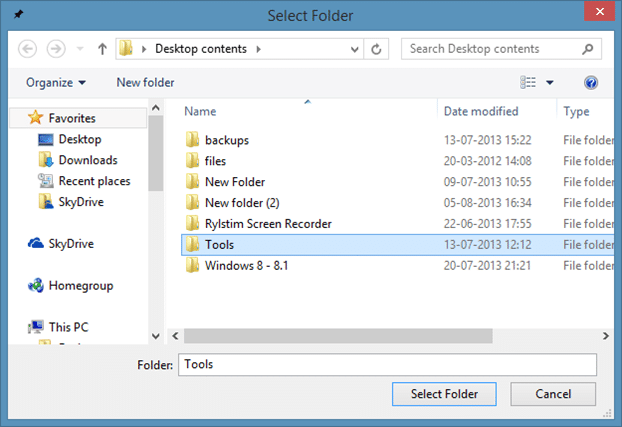This screenshot has height=427, width=622.
Task: Click the Favorites star icon
Action: 35,117
